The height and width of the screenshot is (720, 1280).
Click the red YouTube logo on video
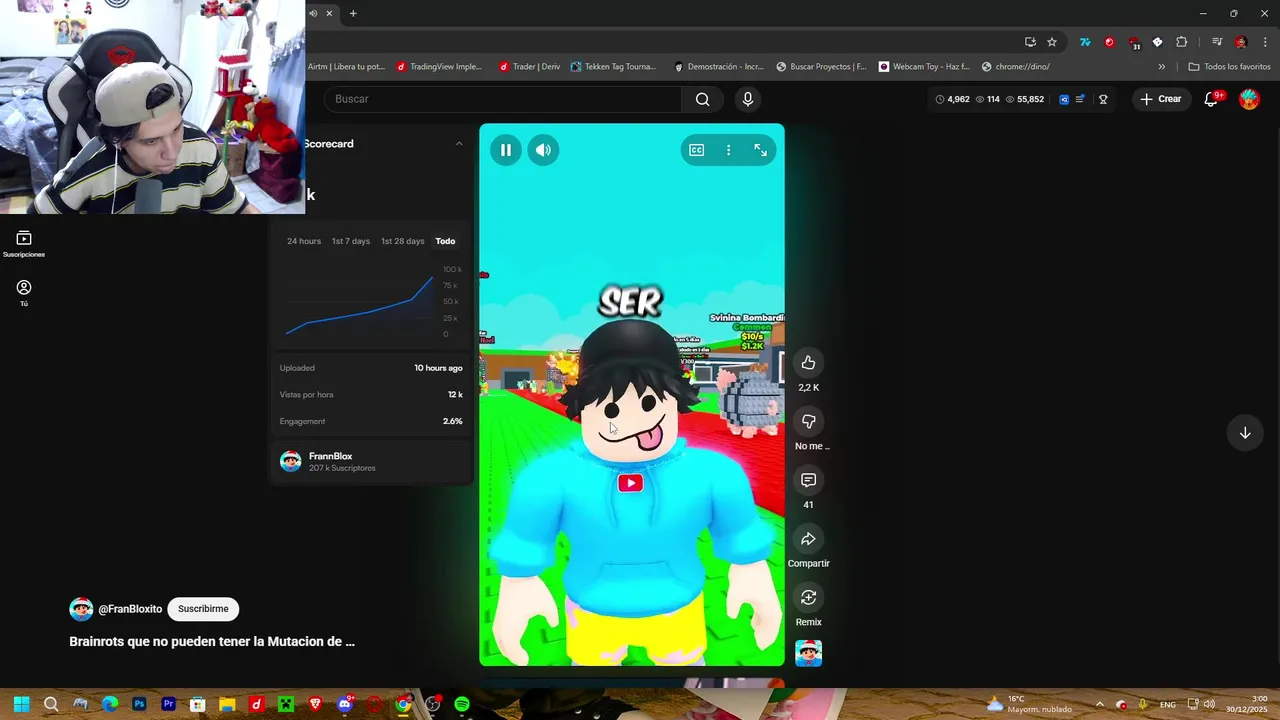pos(630,484)
